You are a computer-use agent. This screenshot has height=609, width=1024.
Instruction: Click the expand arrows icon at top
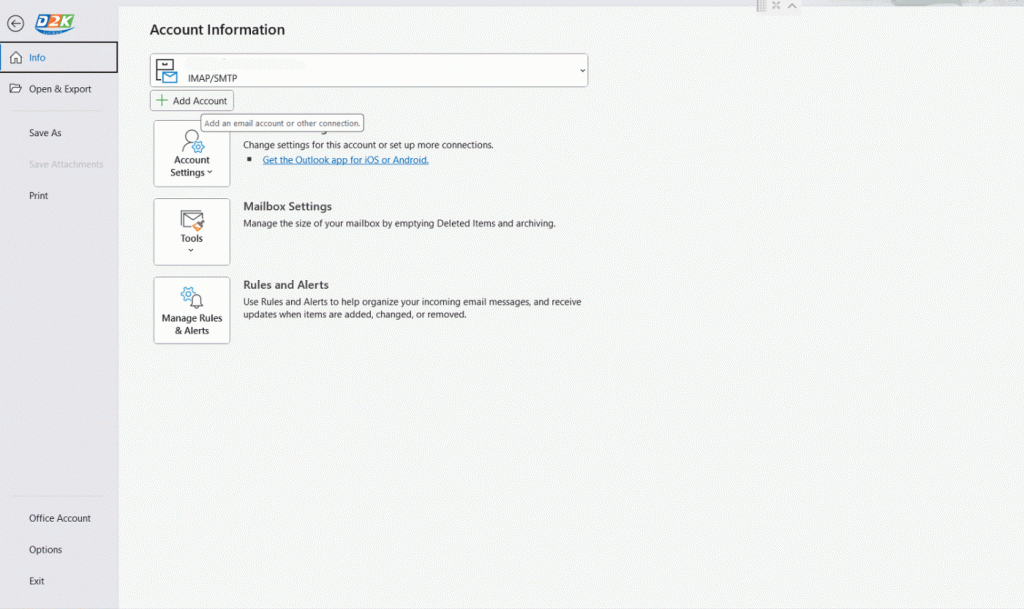click(776, 5)
